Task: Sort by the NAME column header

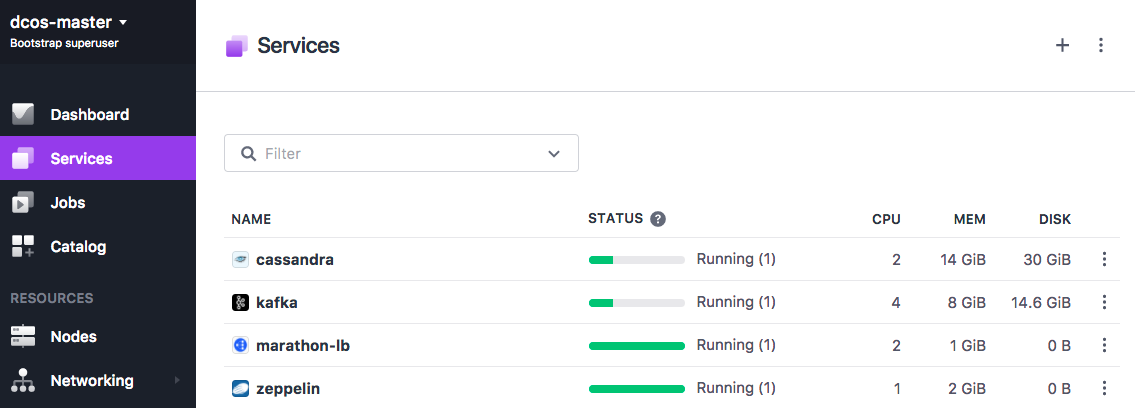Action: [x=250, y=219]
